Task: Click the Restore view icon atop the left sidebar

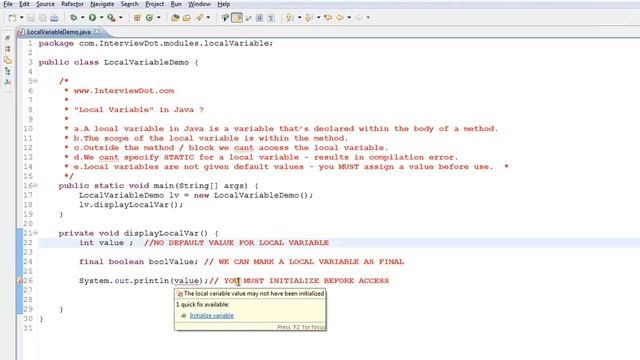Action: pos(7,38)
